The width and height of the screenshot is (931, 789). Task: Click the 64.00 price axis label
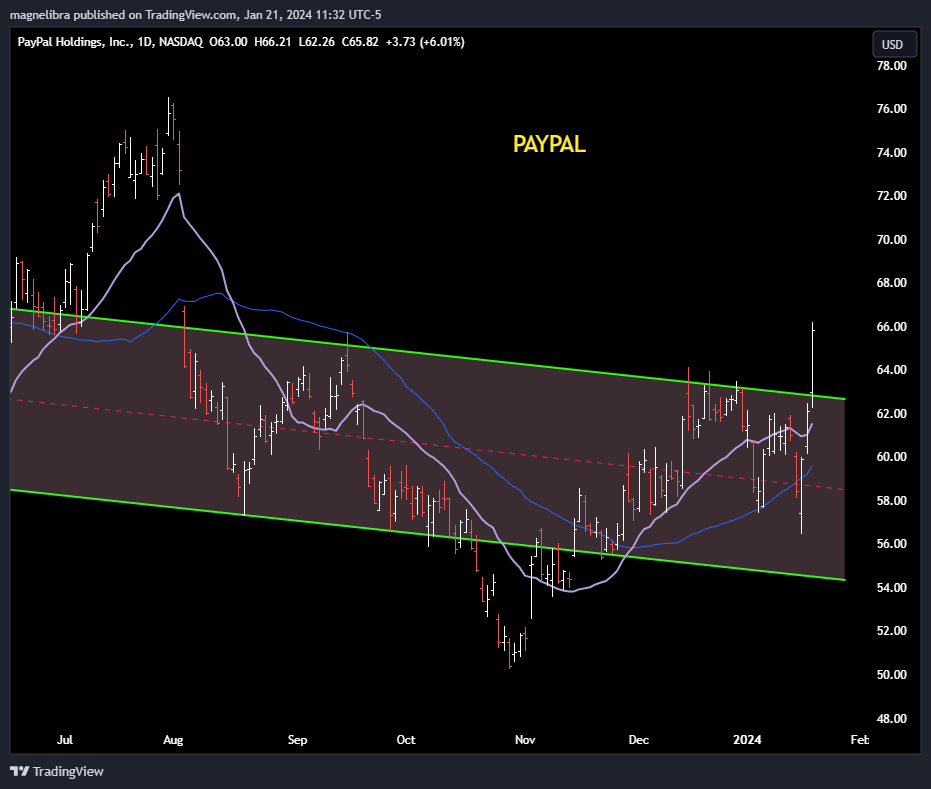(891, 370)
